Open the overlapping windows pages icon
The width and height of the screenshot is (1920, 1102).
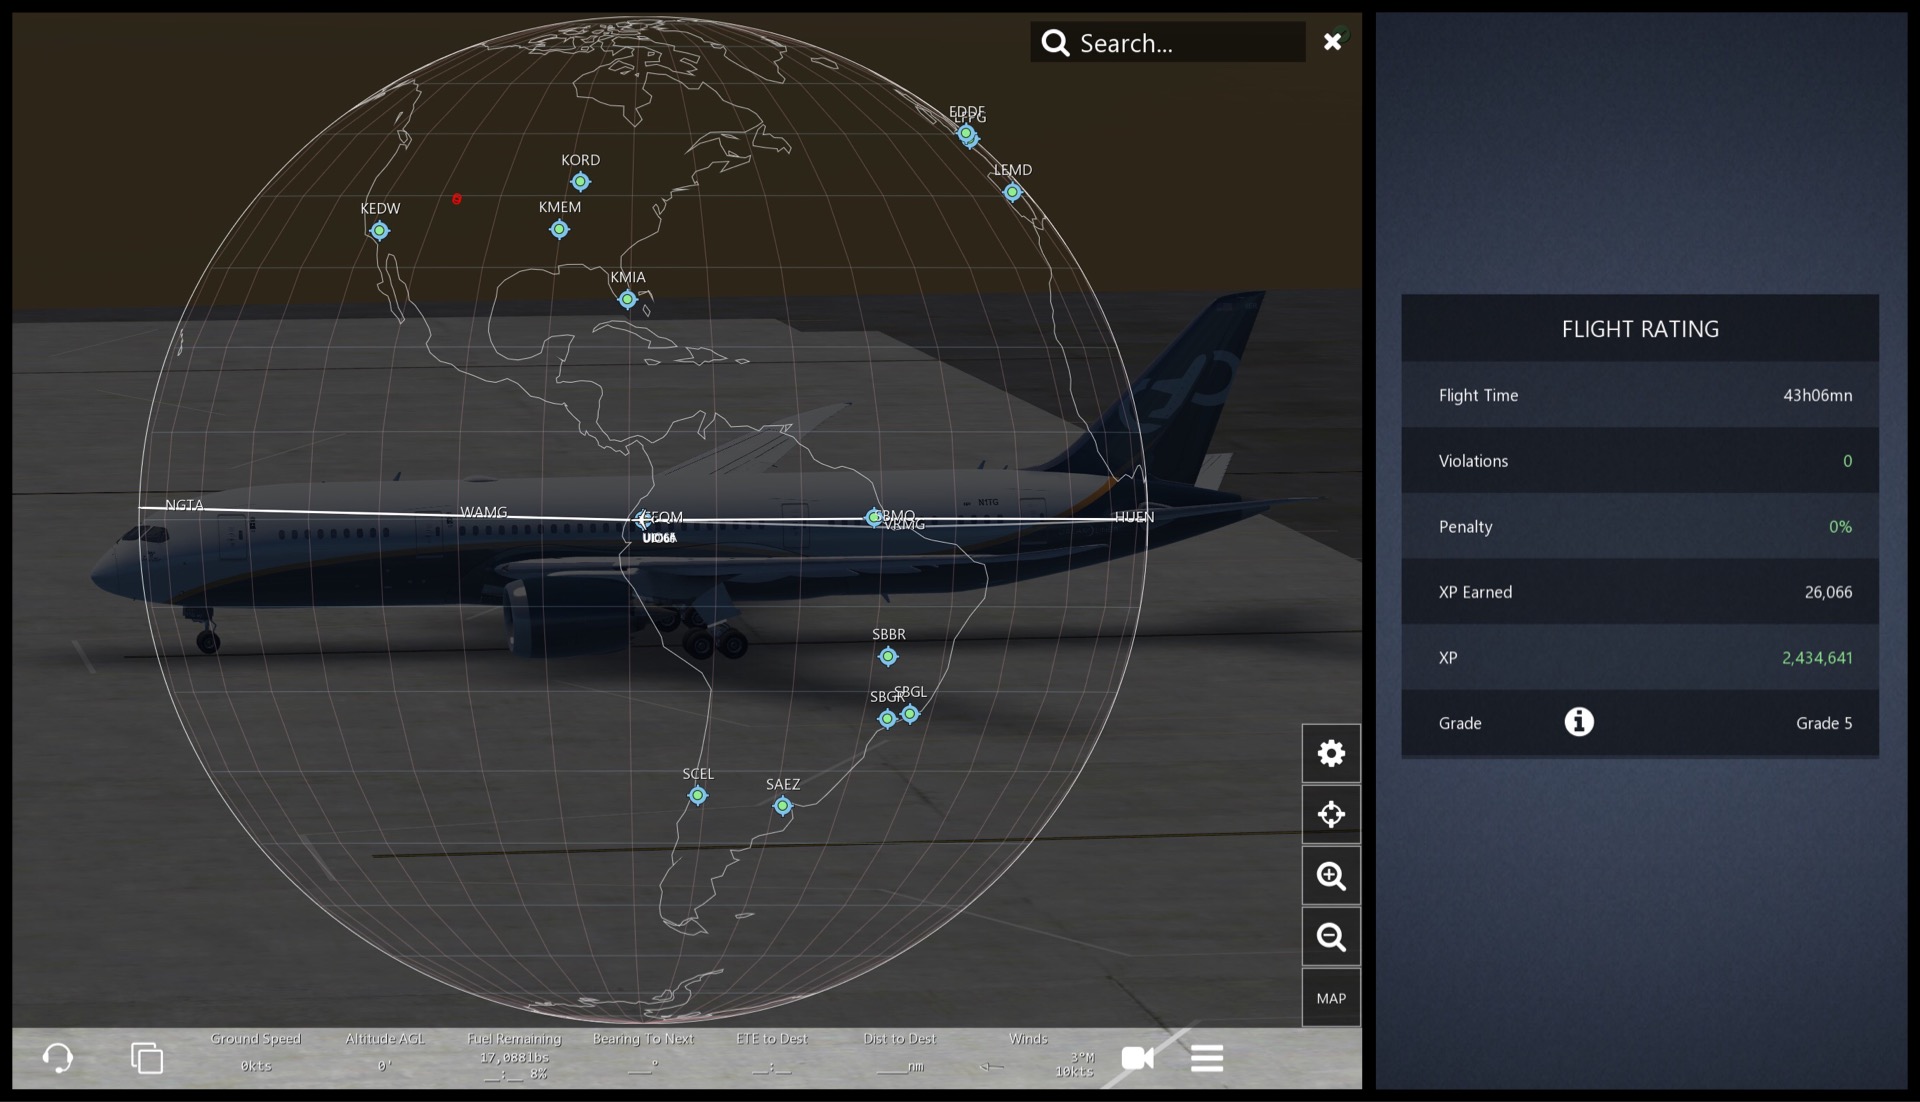pyautogui.click(x=147, y=1057)
